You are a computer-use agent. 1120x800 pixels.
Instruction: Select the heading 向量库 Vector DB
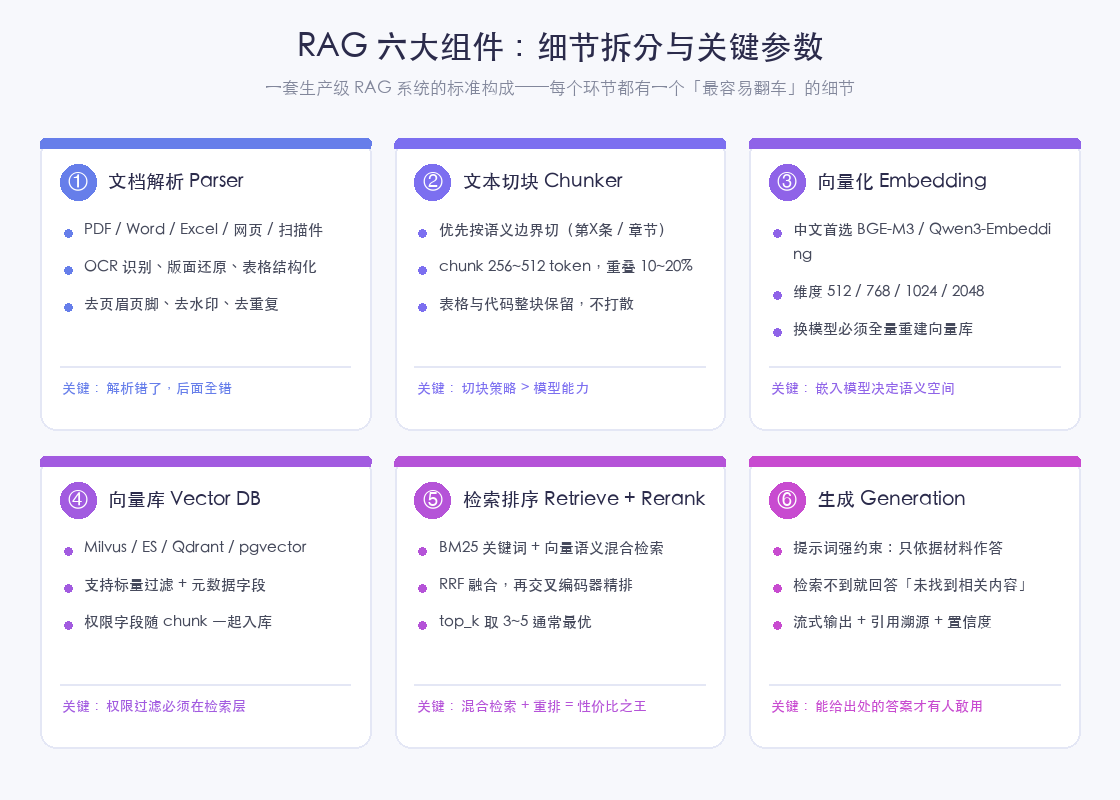coord(184,499)
